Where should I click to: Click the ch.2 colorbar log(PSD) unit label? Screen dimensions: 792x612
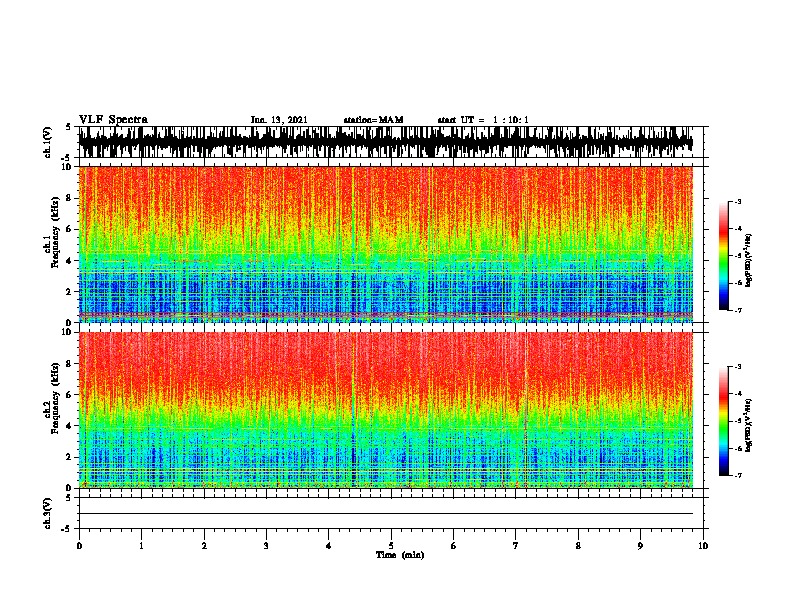749,425
